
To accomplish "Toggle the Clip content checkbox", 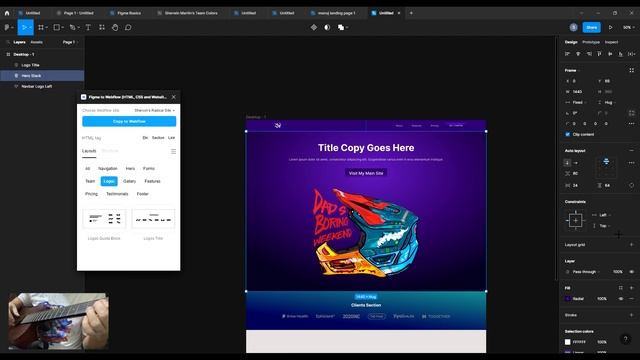I will (567, 134).
